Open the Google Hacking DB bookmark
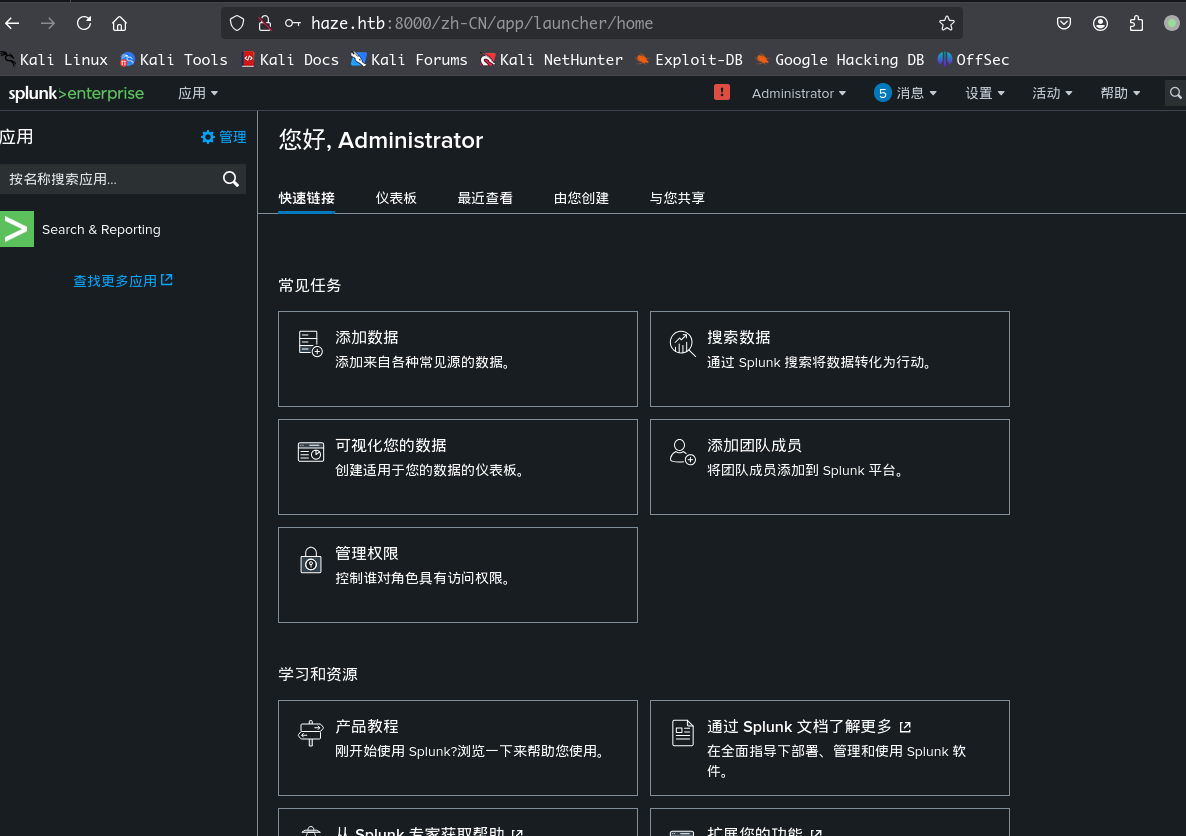 (840, 60)
